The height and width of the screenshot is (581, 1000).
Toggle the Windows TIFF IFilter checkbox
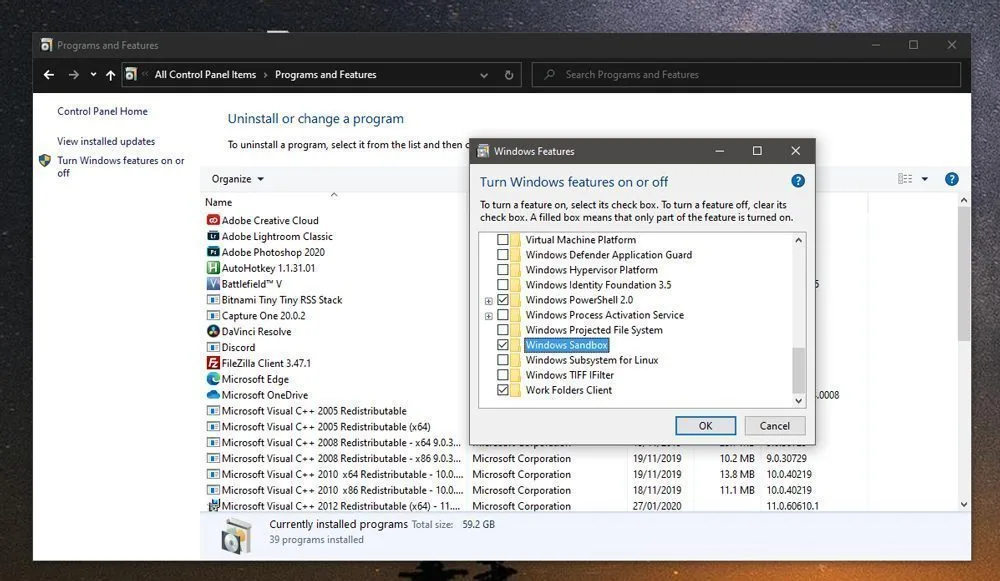coord(503,375)
